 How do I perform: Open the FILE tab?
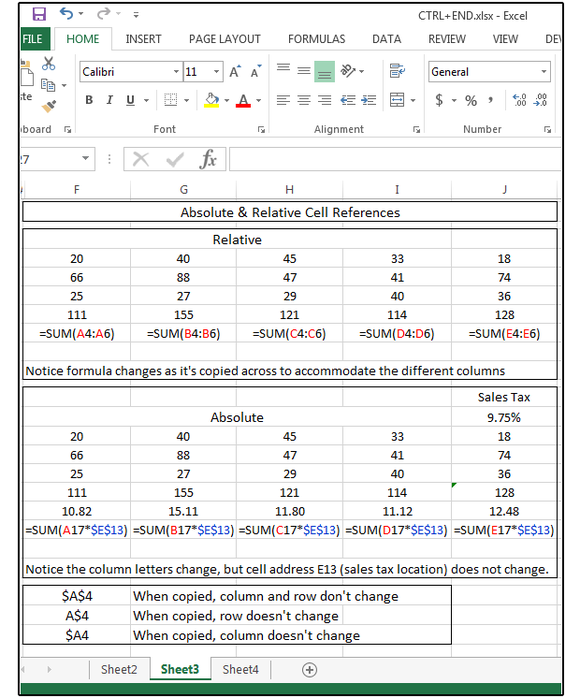point(34,39)
